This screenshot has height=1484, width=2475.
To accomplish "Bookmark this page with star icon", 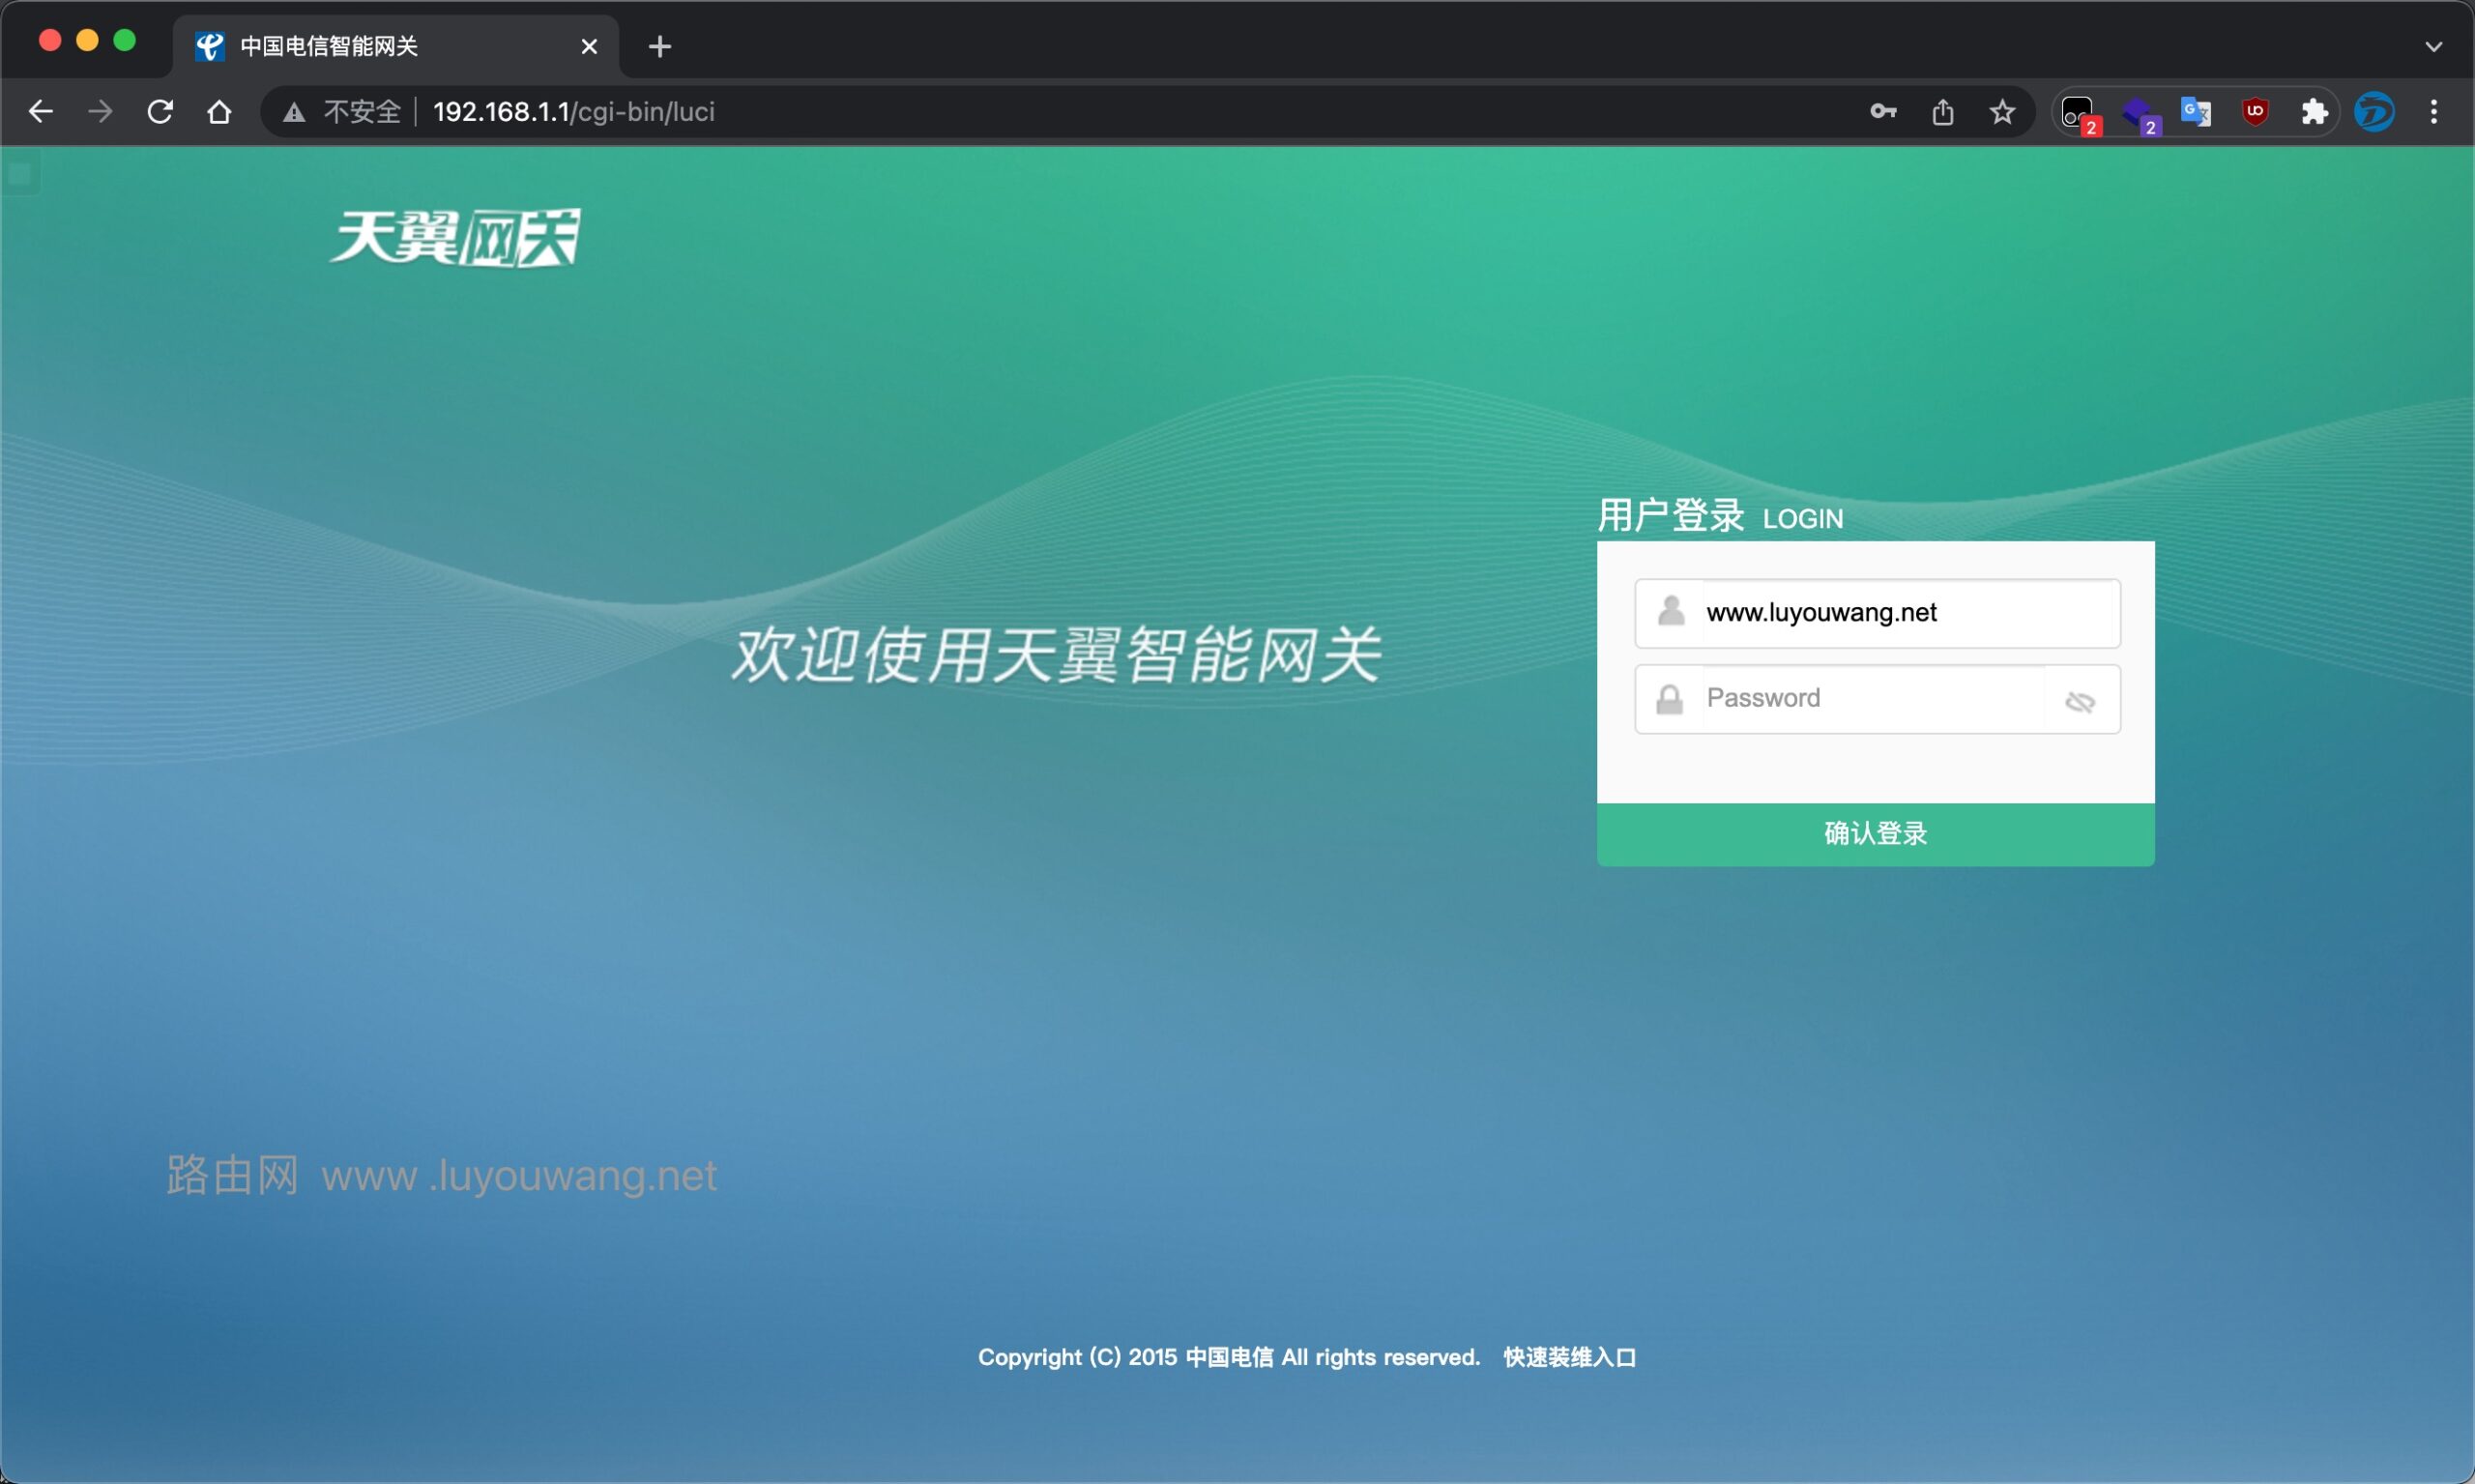I will (2002, 112).
